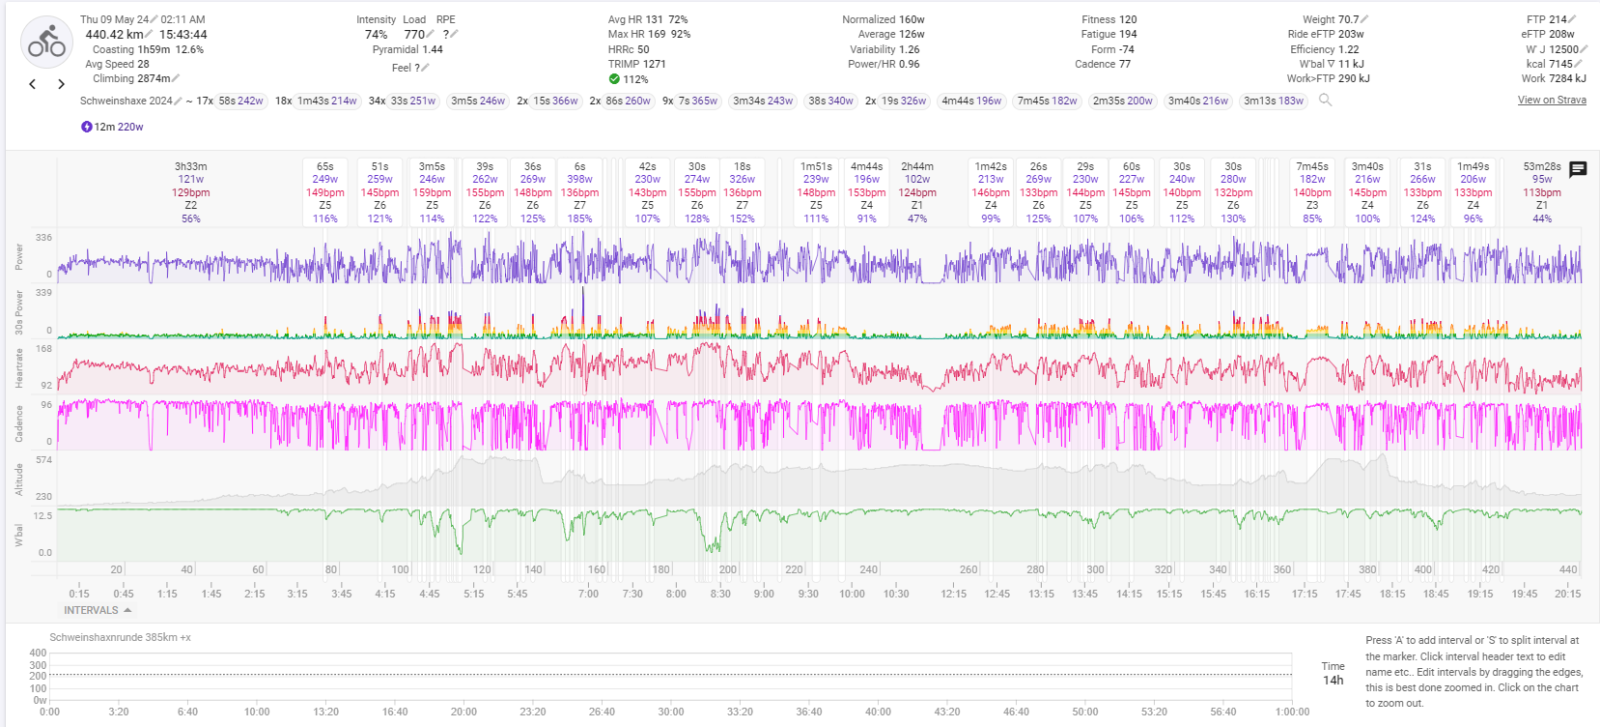Image resolution: width=1600 pixels, height=727 pixels.
Task: Select the 4m44s 196w interval chip
Action: [972, 101]
